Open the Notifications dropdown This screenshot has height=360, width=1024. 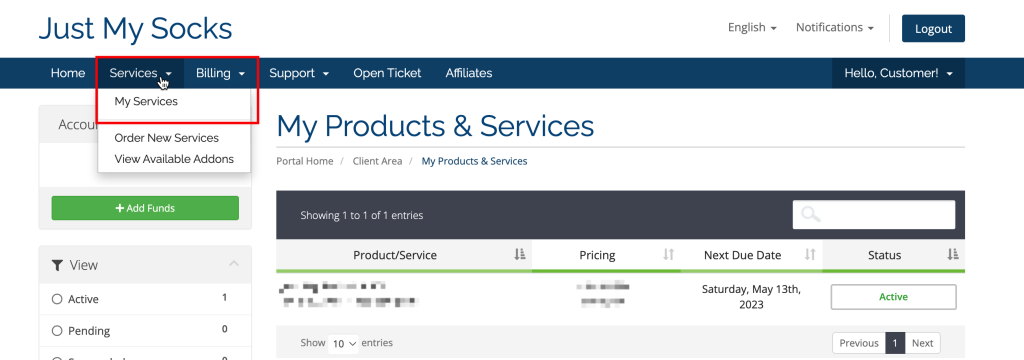835,27
